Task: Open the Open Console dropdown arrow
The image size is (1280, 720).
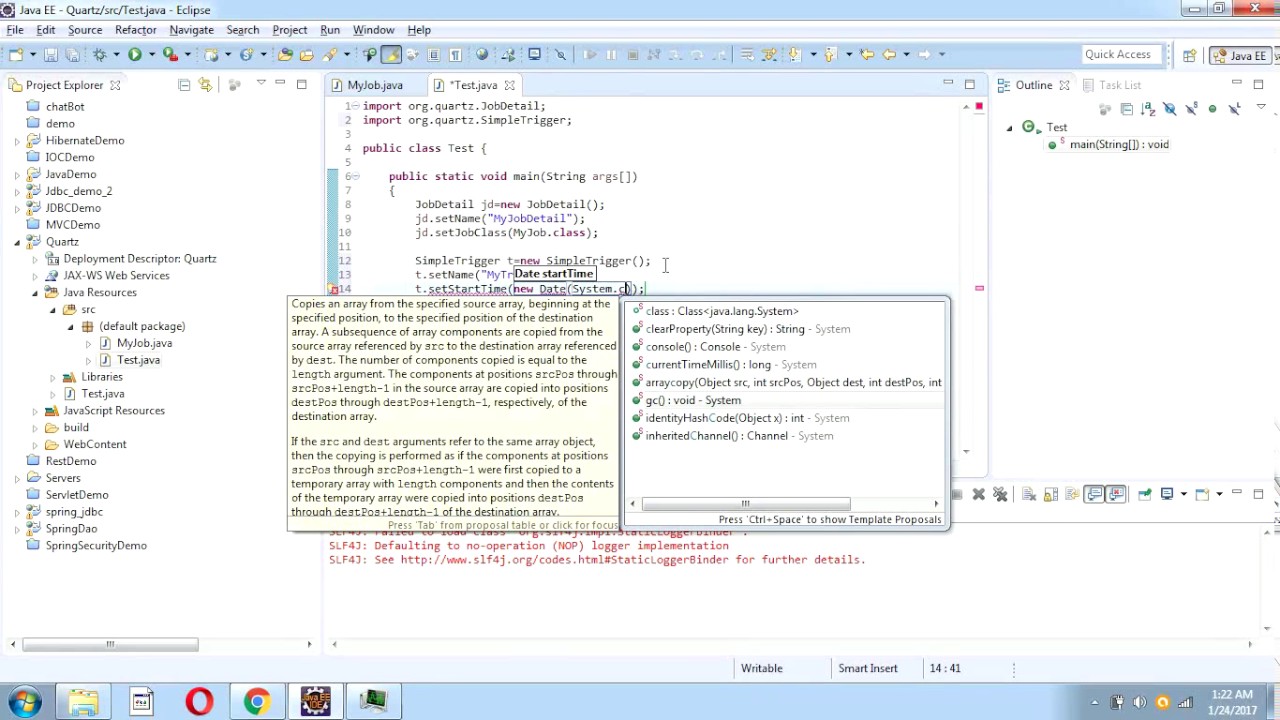Action: (x=1219, y=494)
